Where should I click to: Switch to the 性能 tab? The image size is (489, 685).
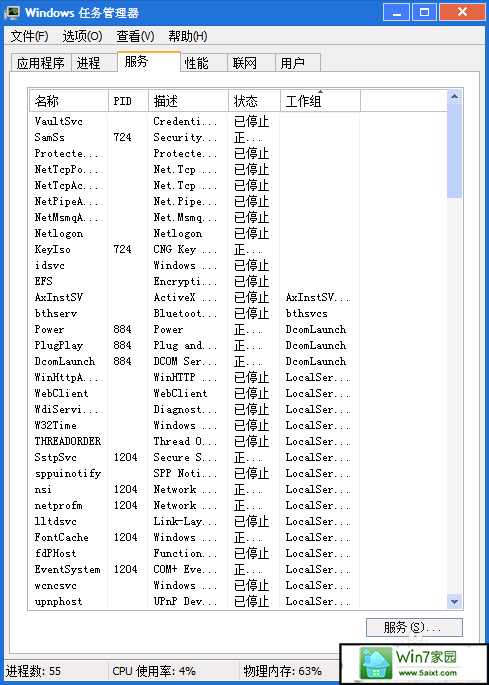click(196, 63)
